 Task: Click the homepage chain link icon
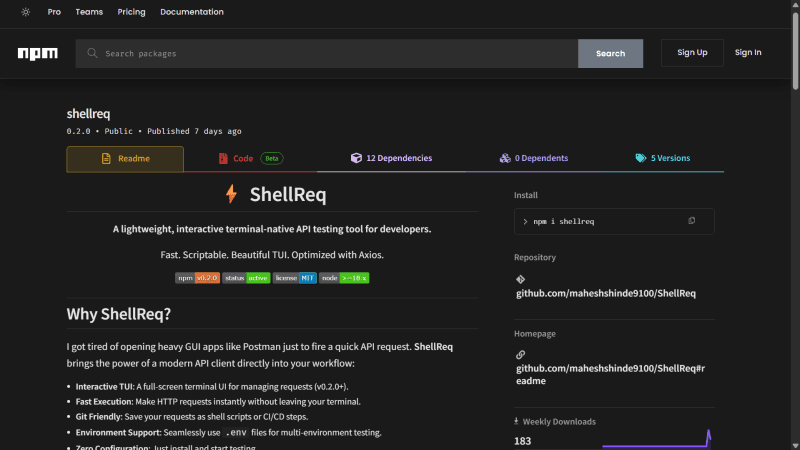520,355
